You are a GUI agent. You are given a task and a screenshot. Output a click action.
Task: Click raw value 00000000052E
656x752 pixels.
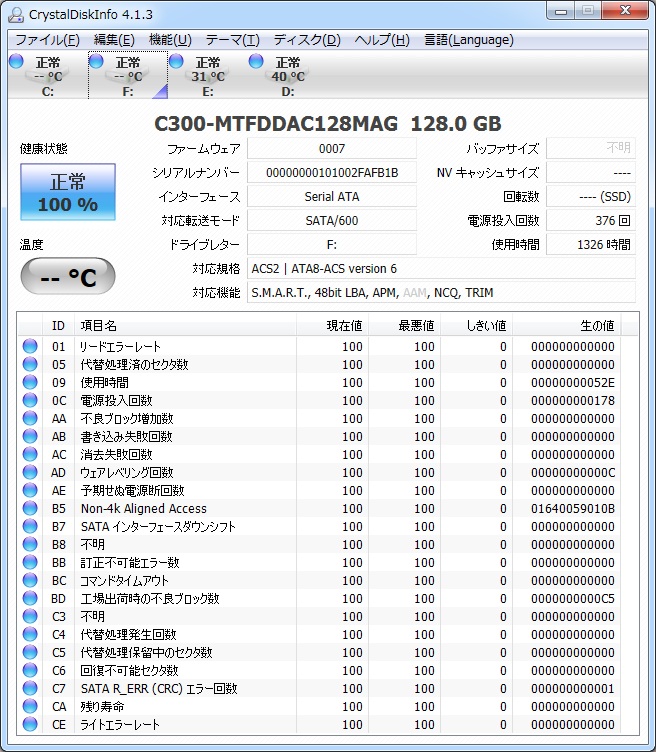click(x=573, y=383)
